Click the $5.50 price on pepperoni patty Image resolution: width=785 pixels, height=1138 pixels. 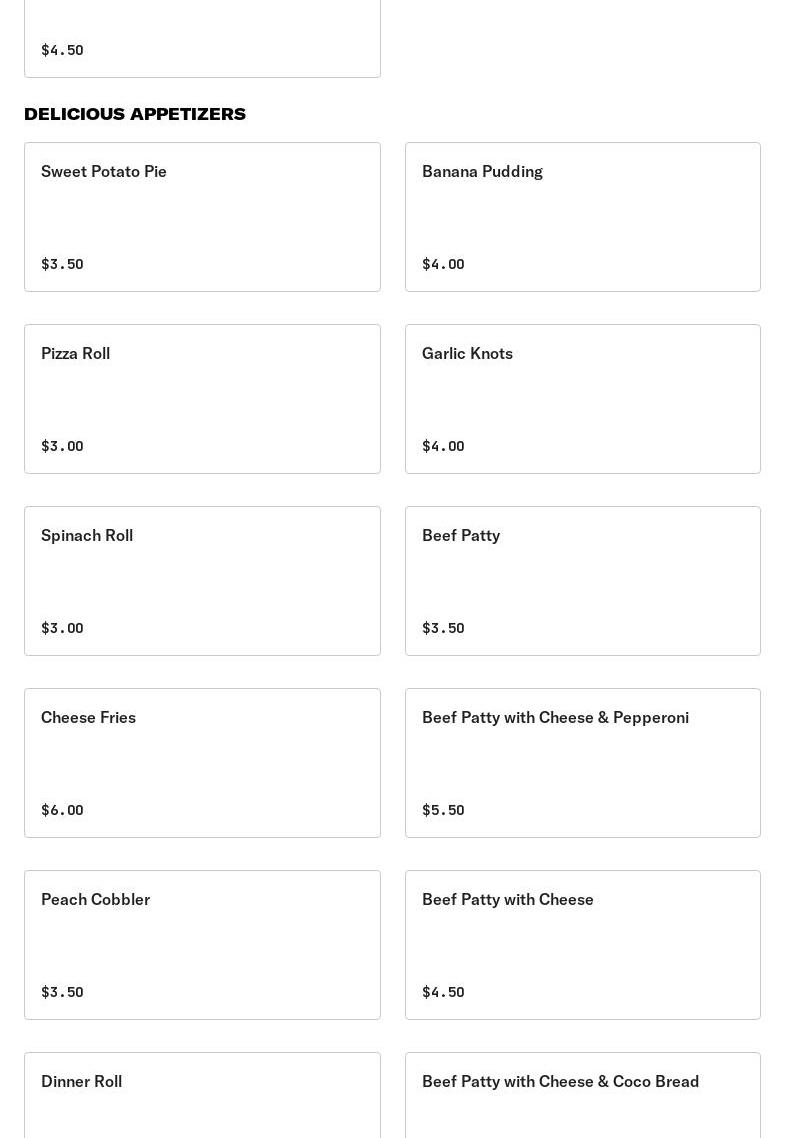click(443, 810)
